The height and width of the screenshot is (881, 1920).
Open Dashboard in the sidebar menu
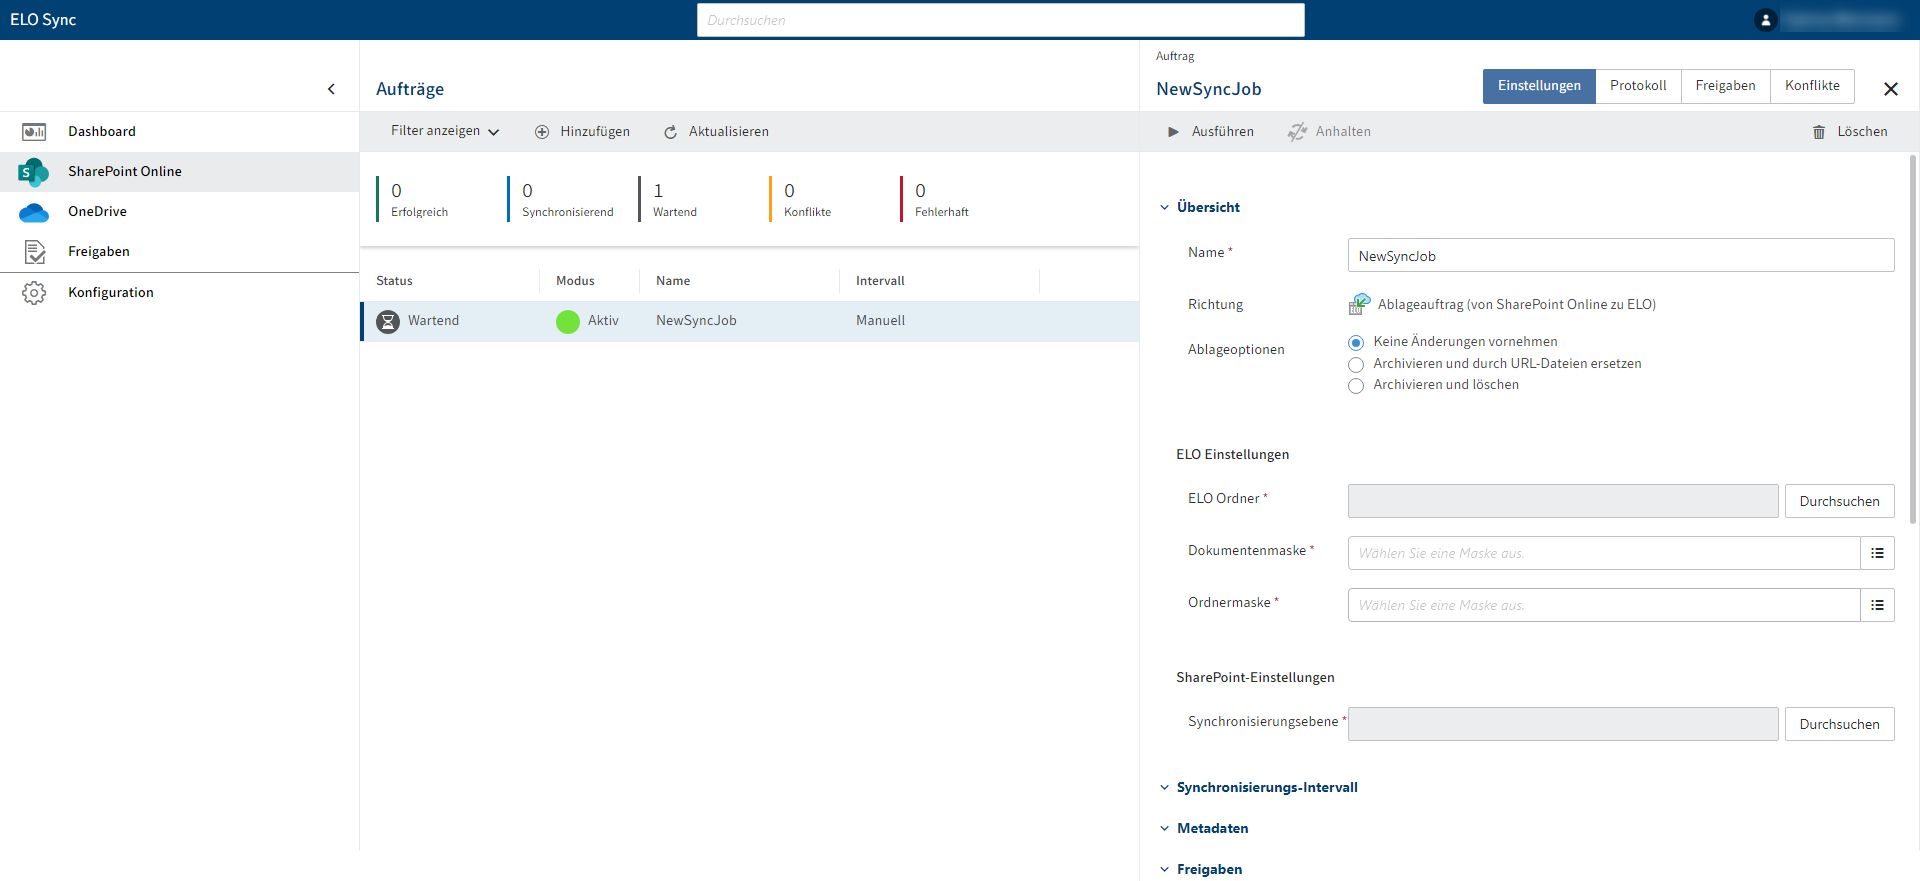tap(179, 132)
